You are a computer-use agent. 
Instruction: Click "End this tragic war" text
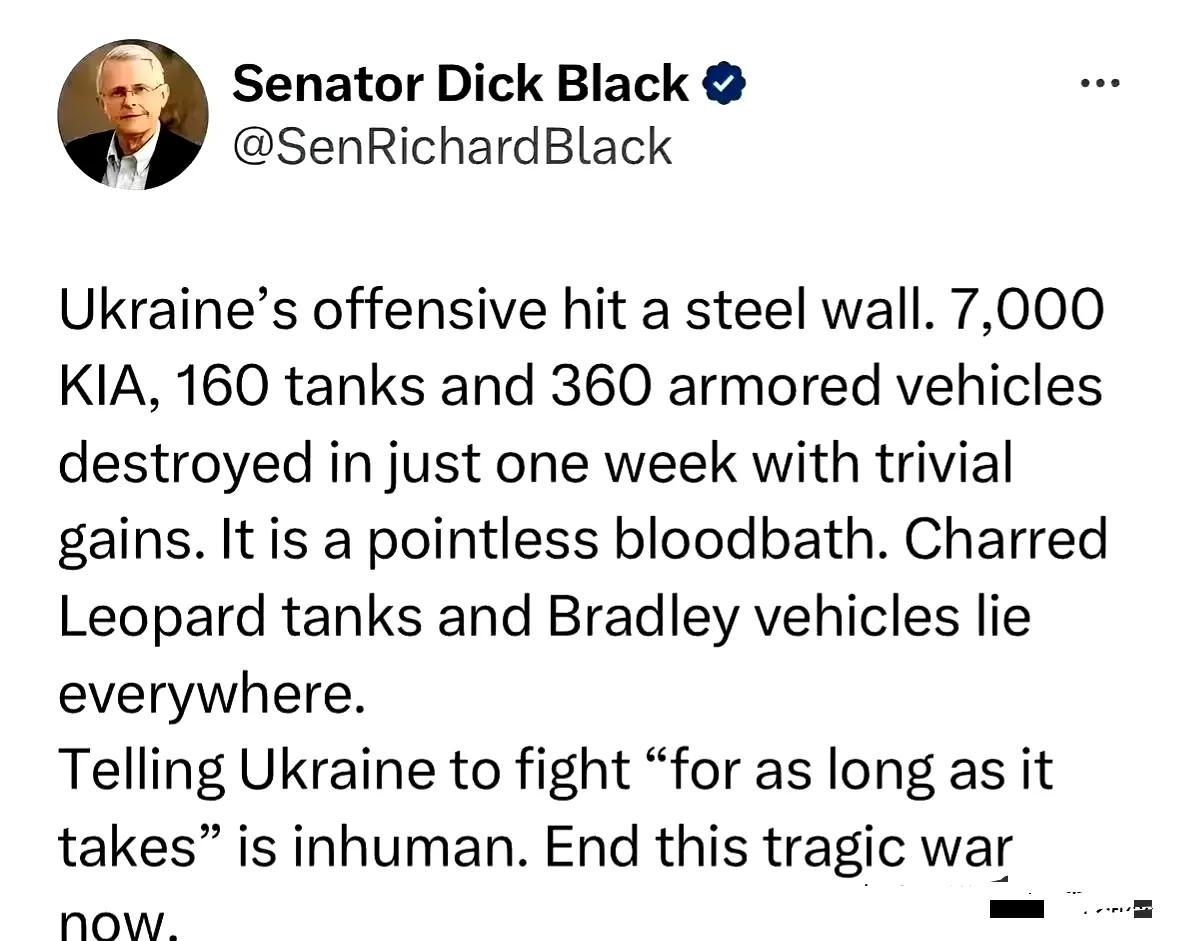[x=778, y=847]
